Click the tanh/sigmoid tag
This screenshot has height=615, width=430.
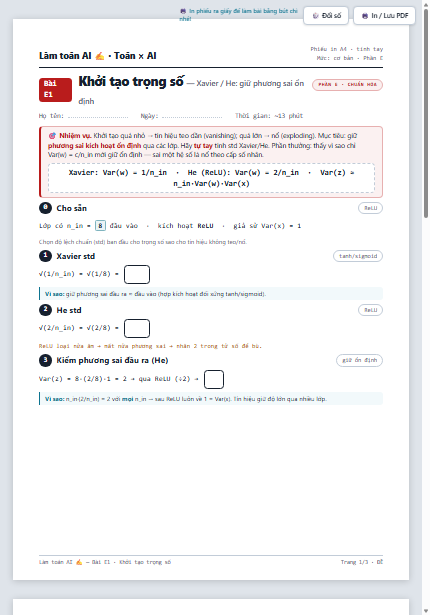pyautogui.click(x=358, y=256)
